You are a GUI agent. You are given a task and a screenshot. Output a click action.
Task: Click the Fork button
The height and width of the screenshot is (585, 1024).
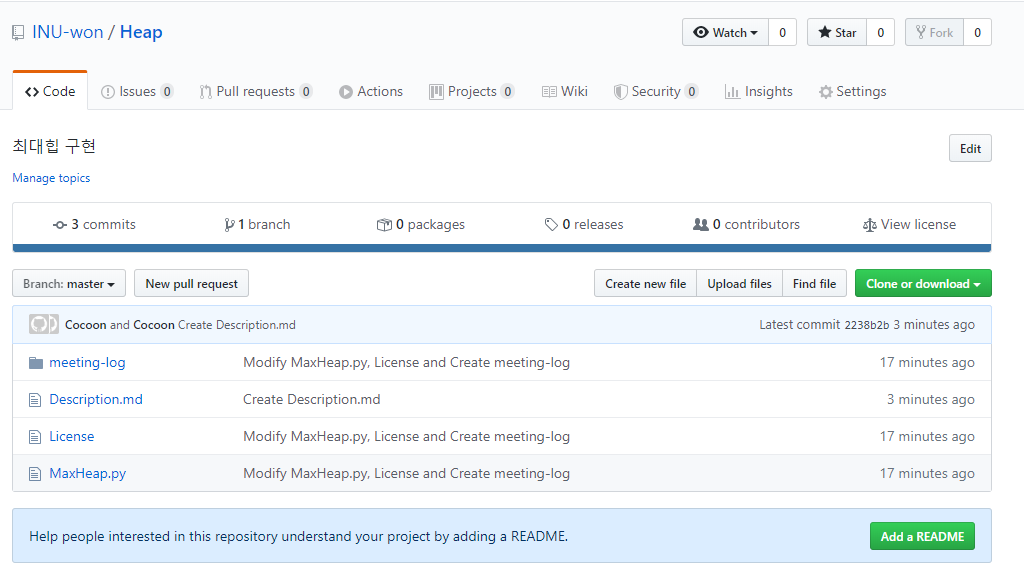tap(935, 33)
